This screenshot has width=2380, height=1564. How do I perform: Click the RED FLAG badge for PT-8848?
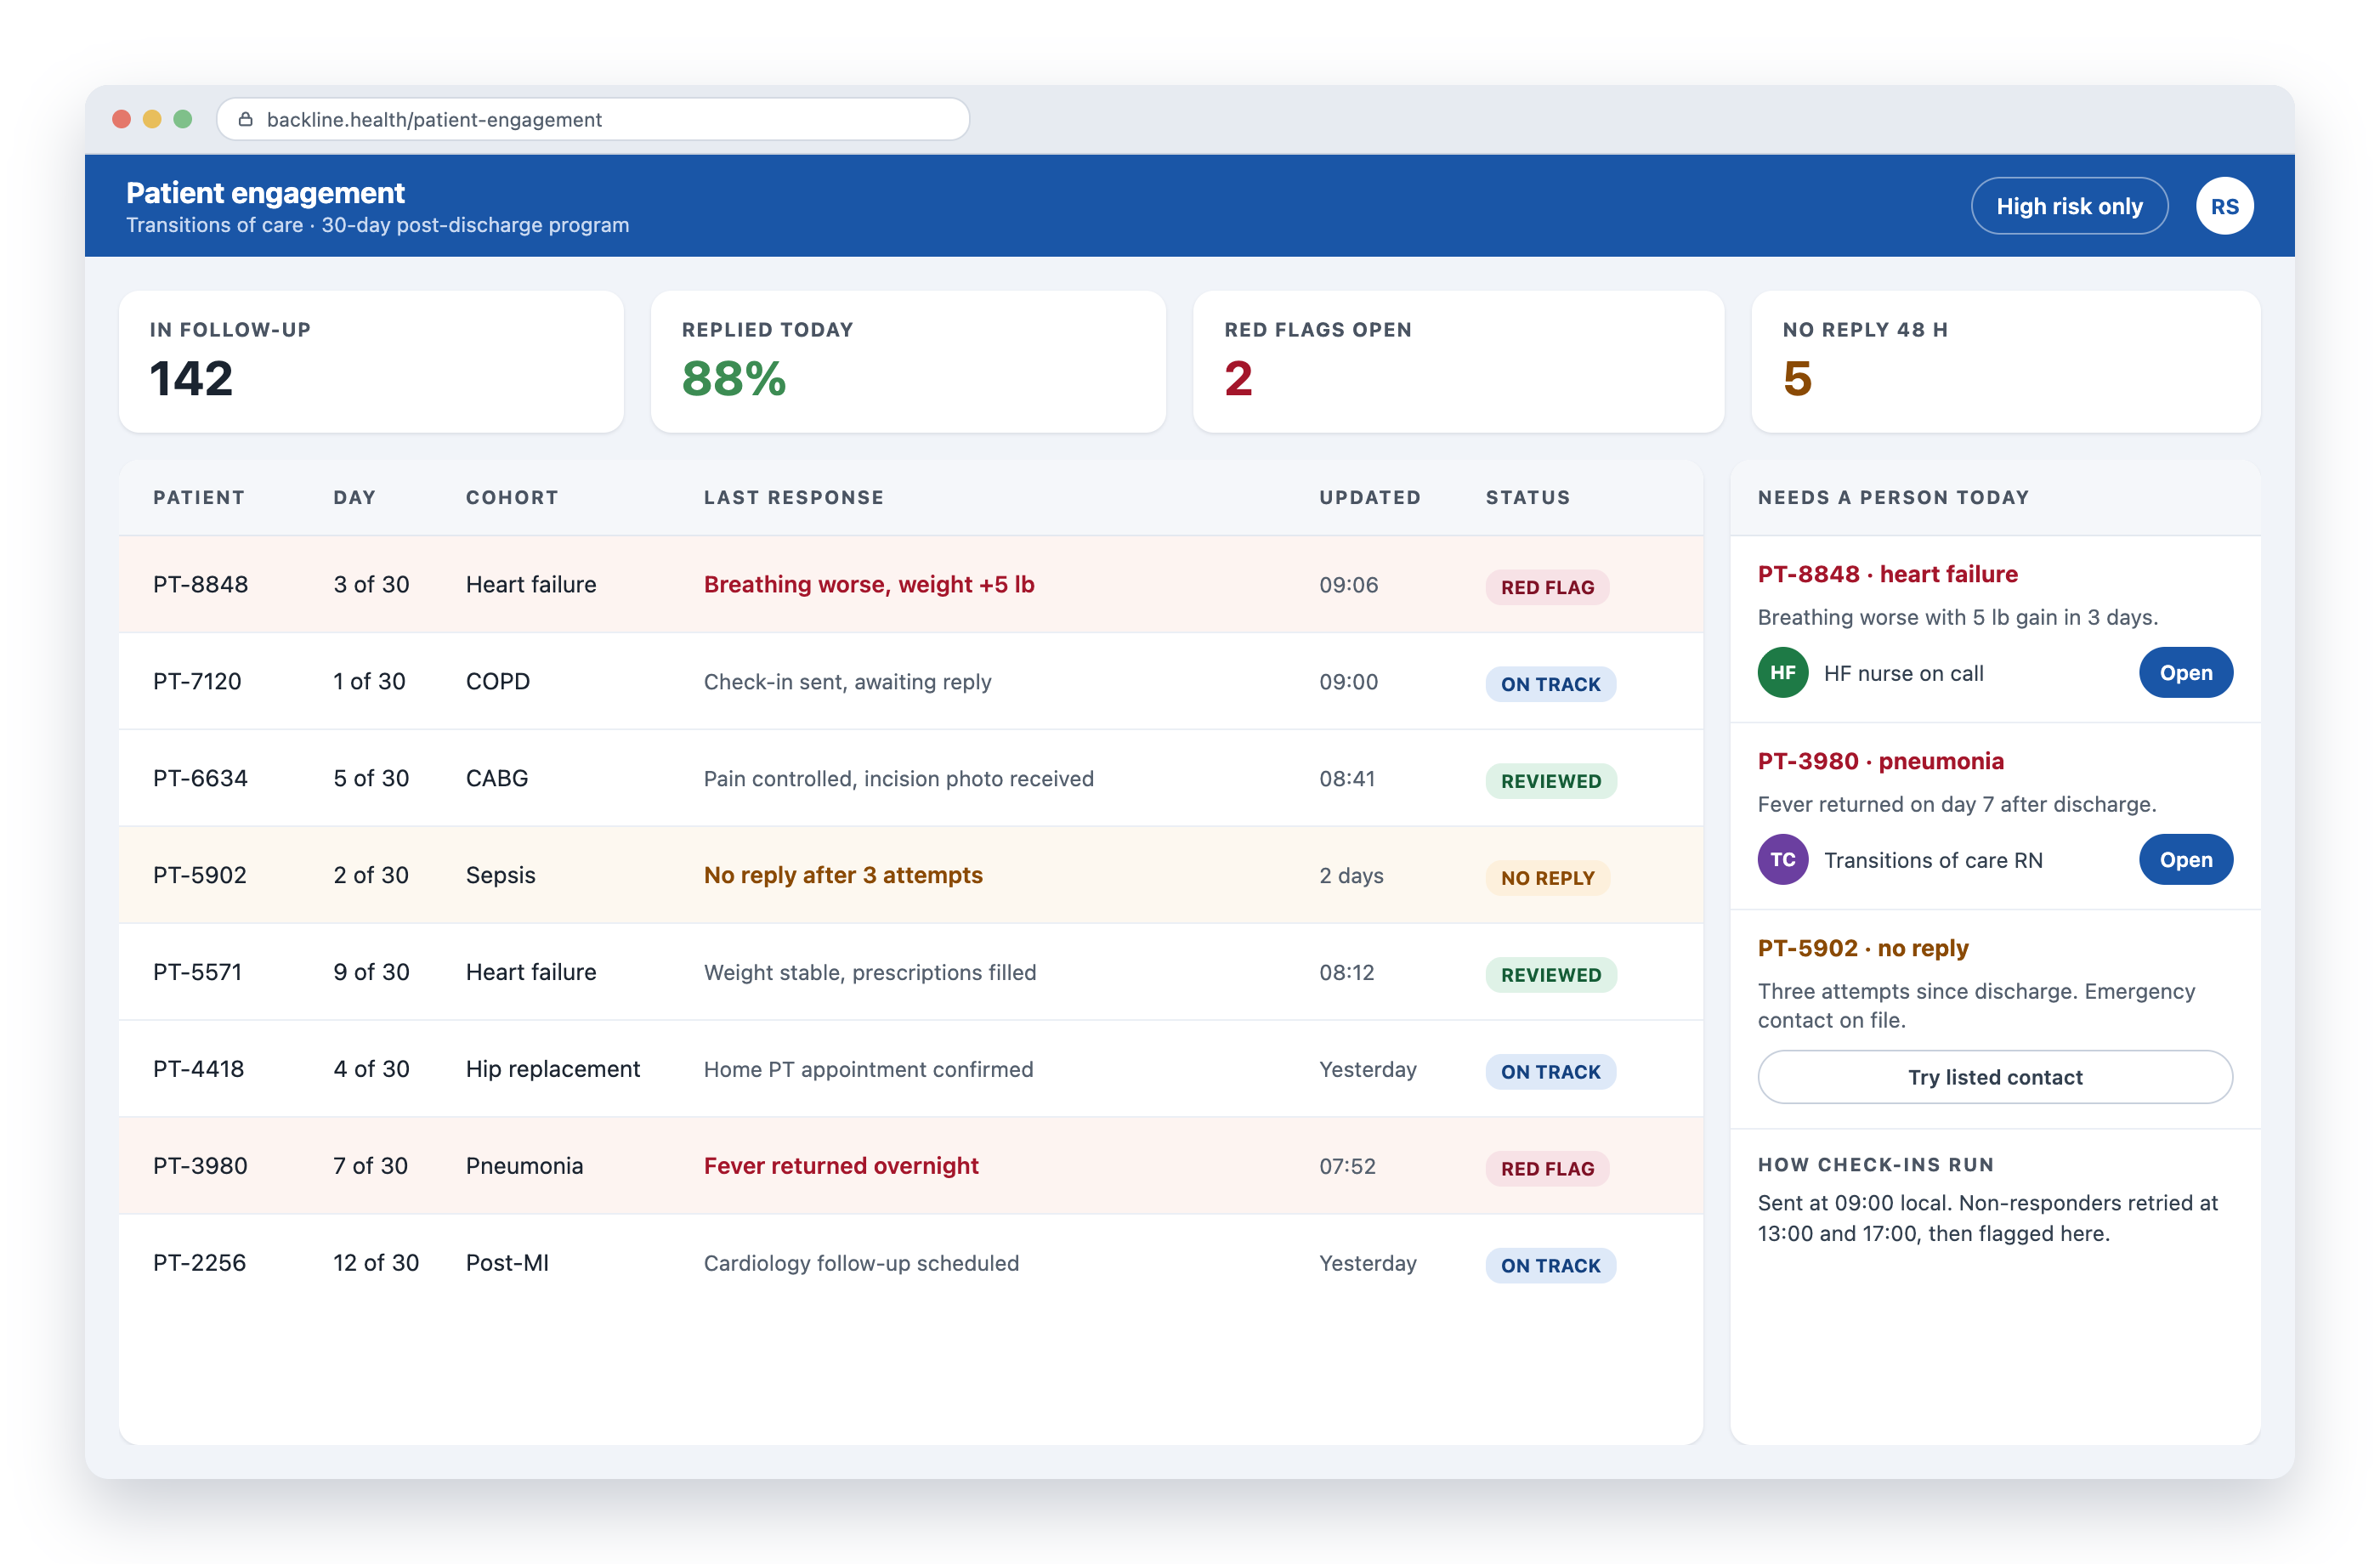pos(1547,587)
